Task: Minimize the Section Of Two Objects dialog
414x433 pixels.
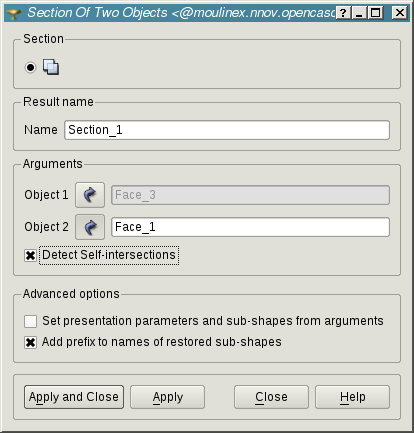Action: (x=359, y=13)
